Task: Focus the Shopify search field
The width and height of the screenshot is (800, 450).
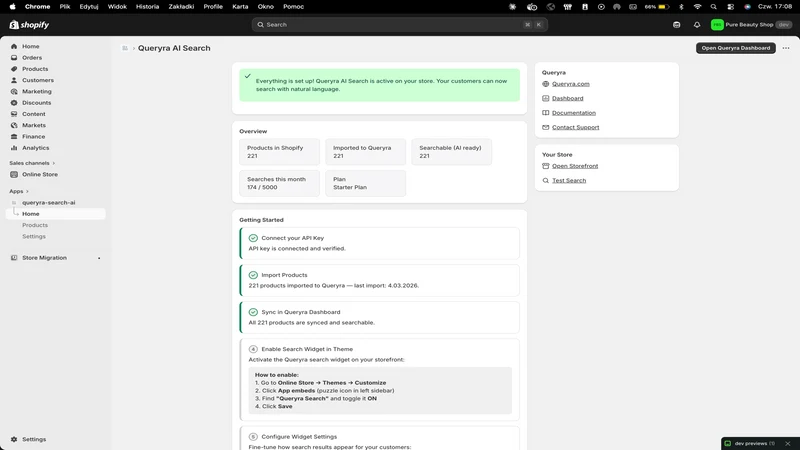Action: (399, 24)
